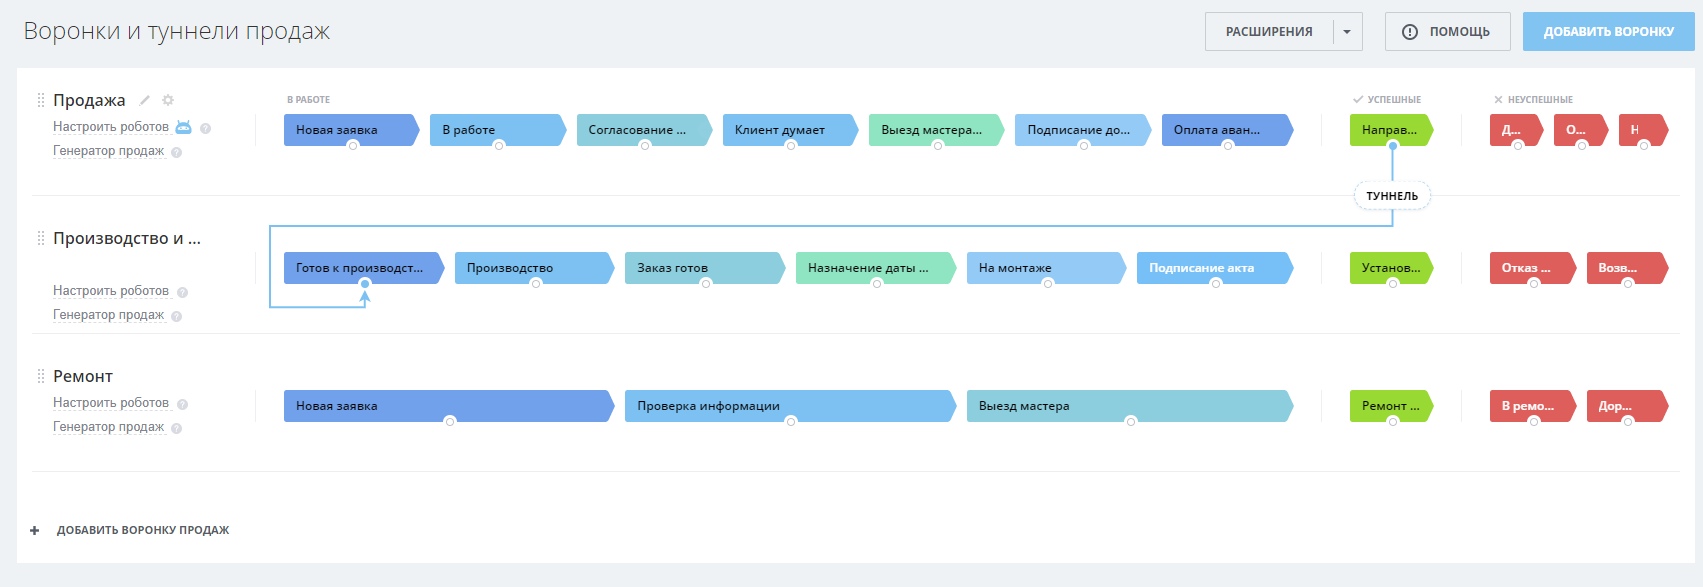The height and width of the screenshot is (587, 1703).
Task: Click the pencil edit icon next to Продажа
Action: coord(145,100)
